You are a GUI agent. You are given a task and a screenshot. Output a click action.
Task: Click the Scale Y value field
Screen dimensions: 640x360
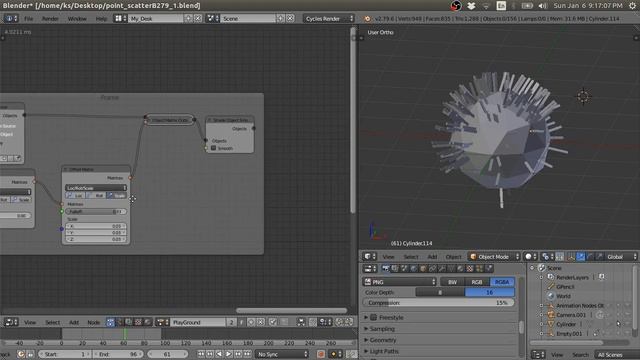pyautogui.click(x=96, y=233)
